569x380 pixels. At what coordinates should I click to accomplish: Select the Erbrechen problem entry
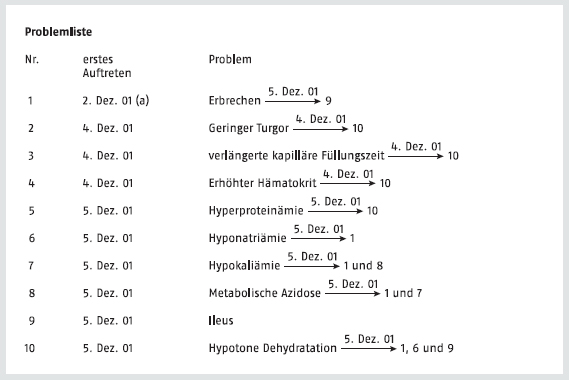[x=234, y=101]
